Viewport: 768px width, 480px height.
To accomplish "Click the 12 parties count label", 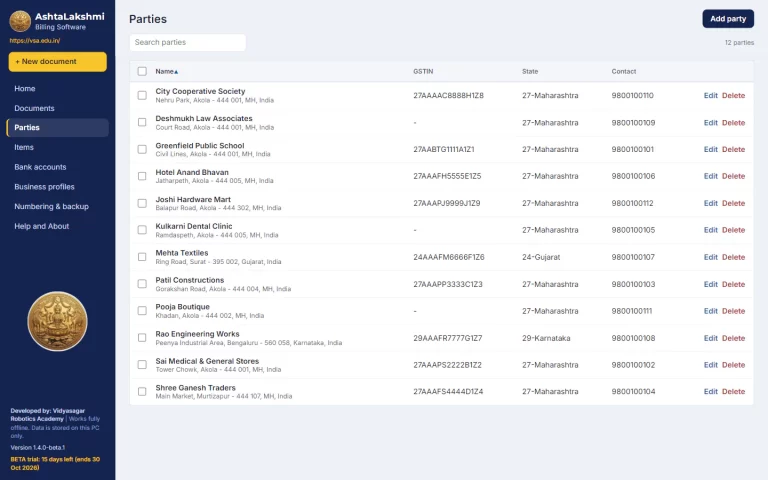I will 739,43.
